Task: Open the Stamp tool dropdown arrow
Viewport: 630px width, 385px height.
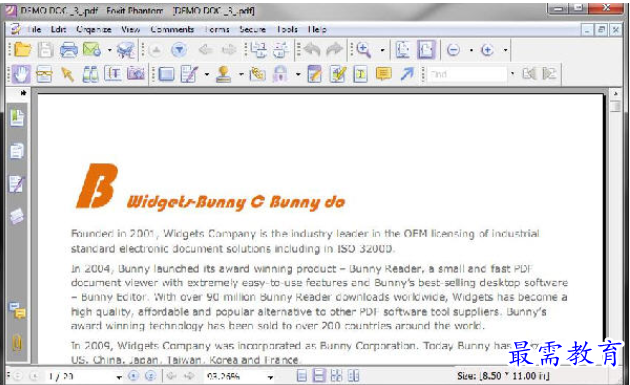Action: (241, 74)
